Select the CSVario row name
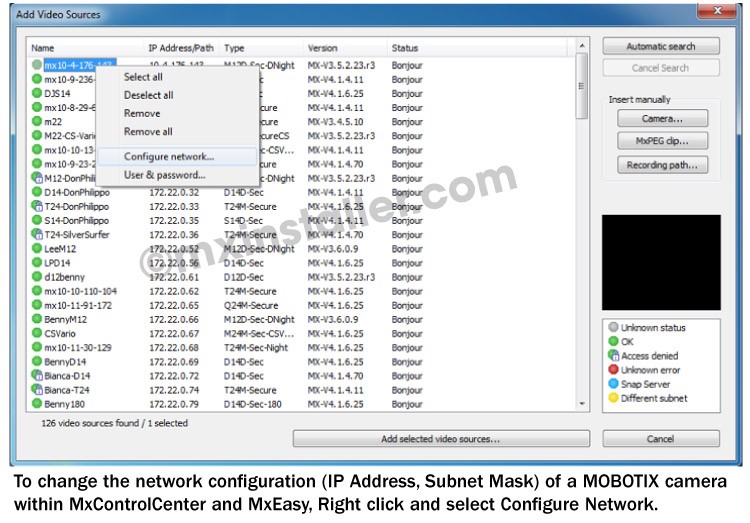Image resolution: width=750 pixels, height=523 pixels. pos(60,334)
